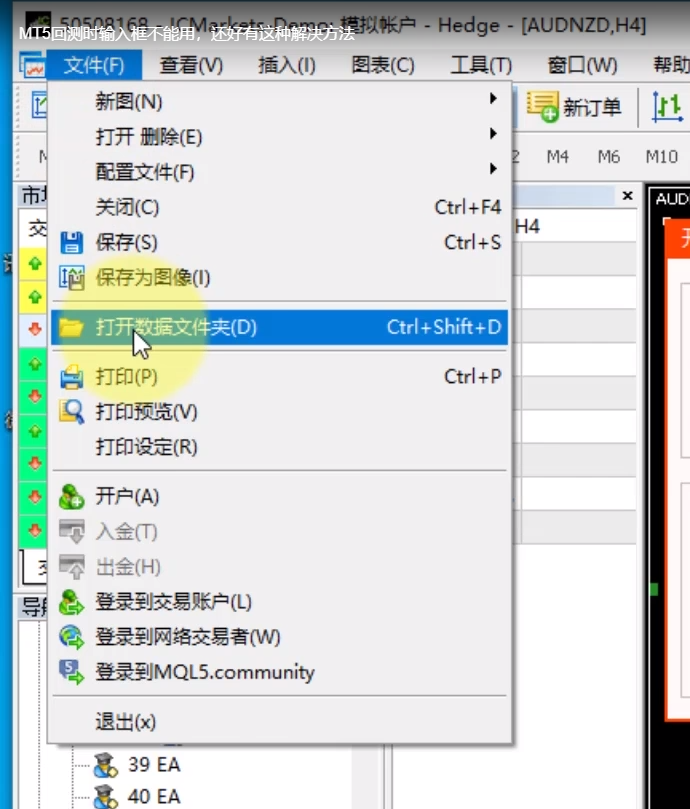
Task: Open the 查看(V) menu
Action: [x=191, y=65]
